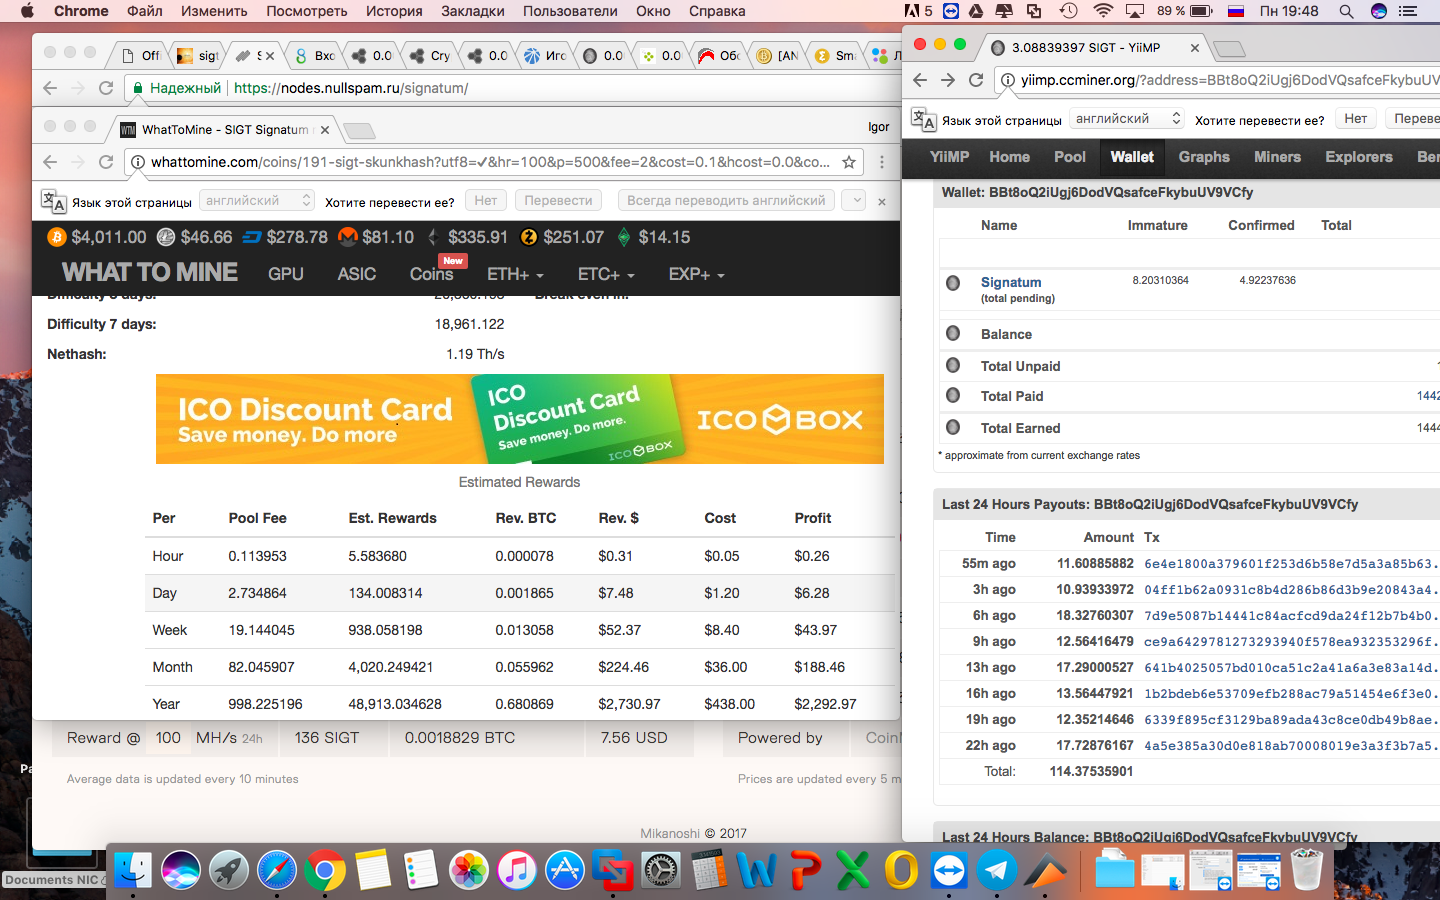Open the История menu in the menu bar
Image resolution: width=1440 pixels, height=900 pixels.
(394, 11)
